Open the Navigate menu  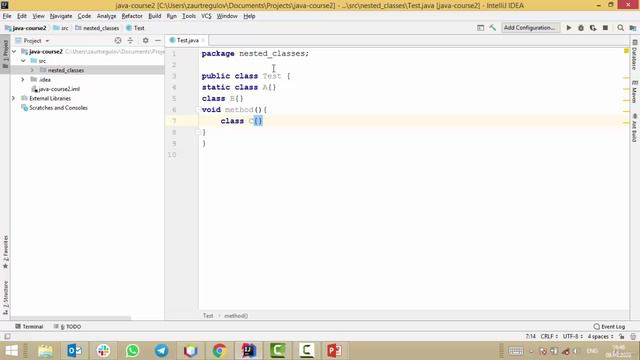click(61, 16)
